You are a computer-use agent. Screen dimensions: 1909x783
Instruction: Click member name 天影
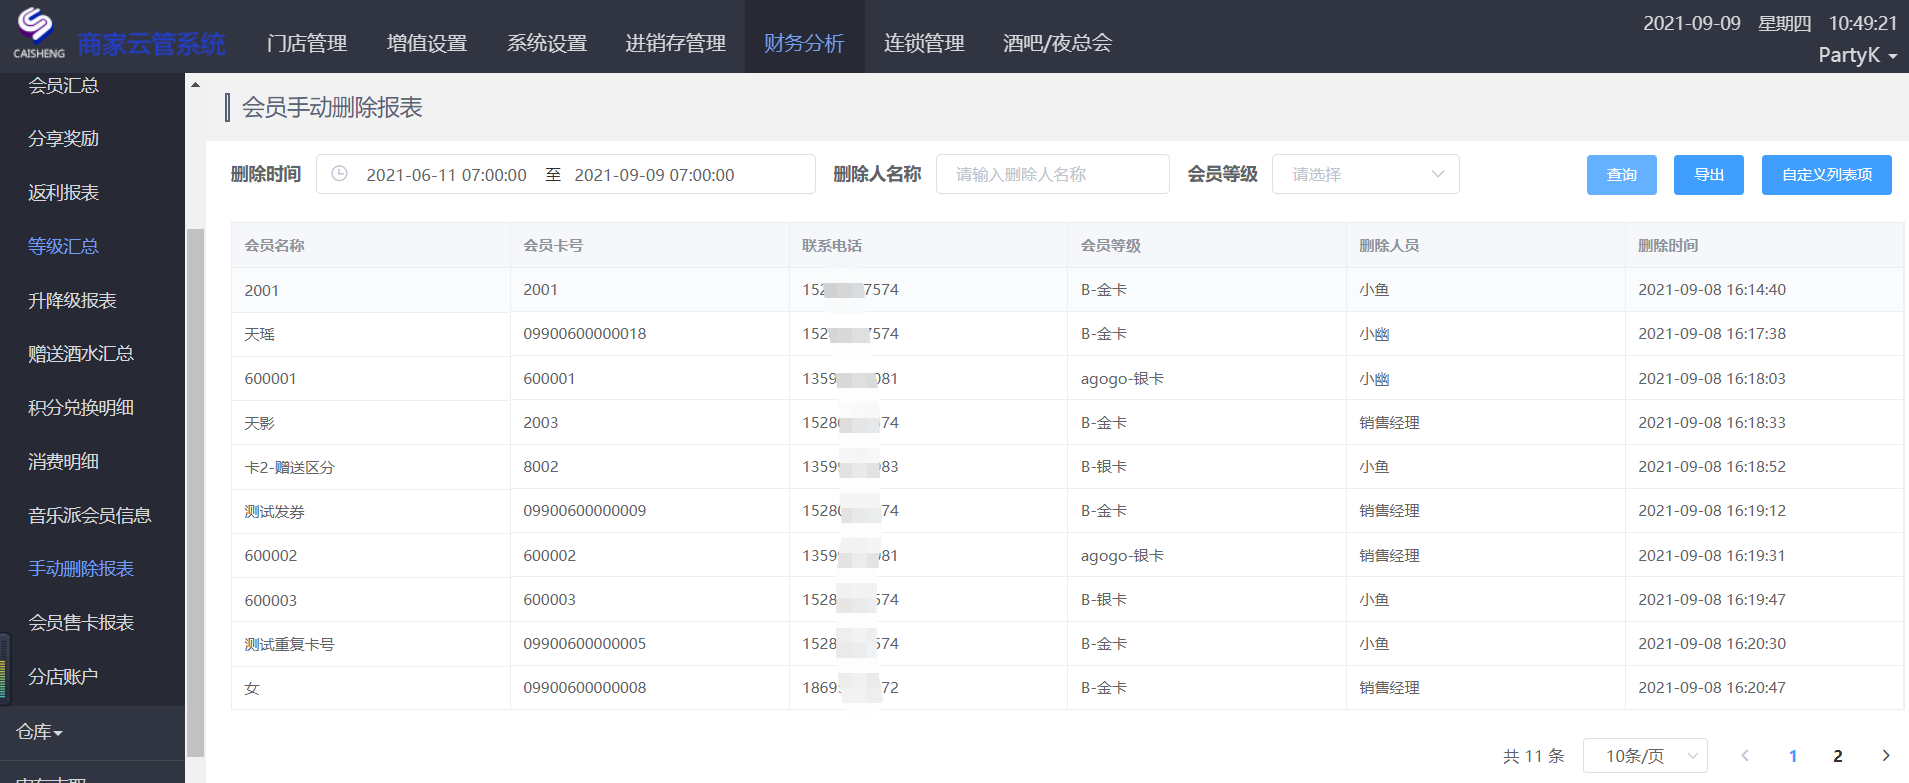260,423
